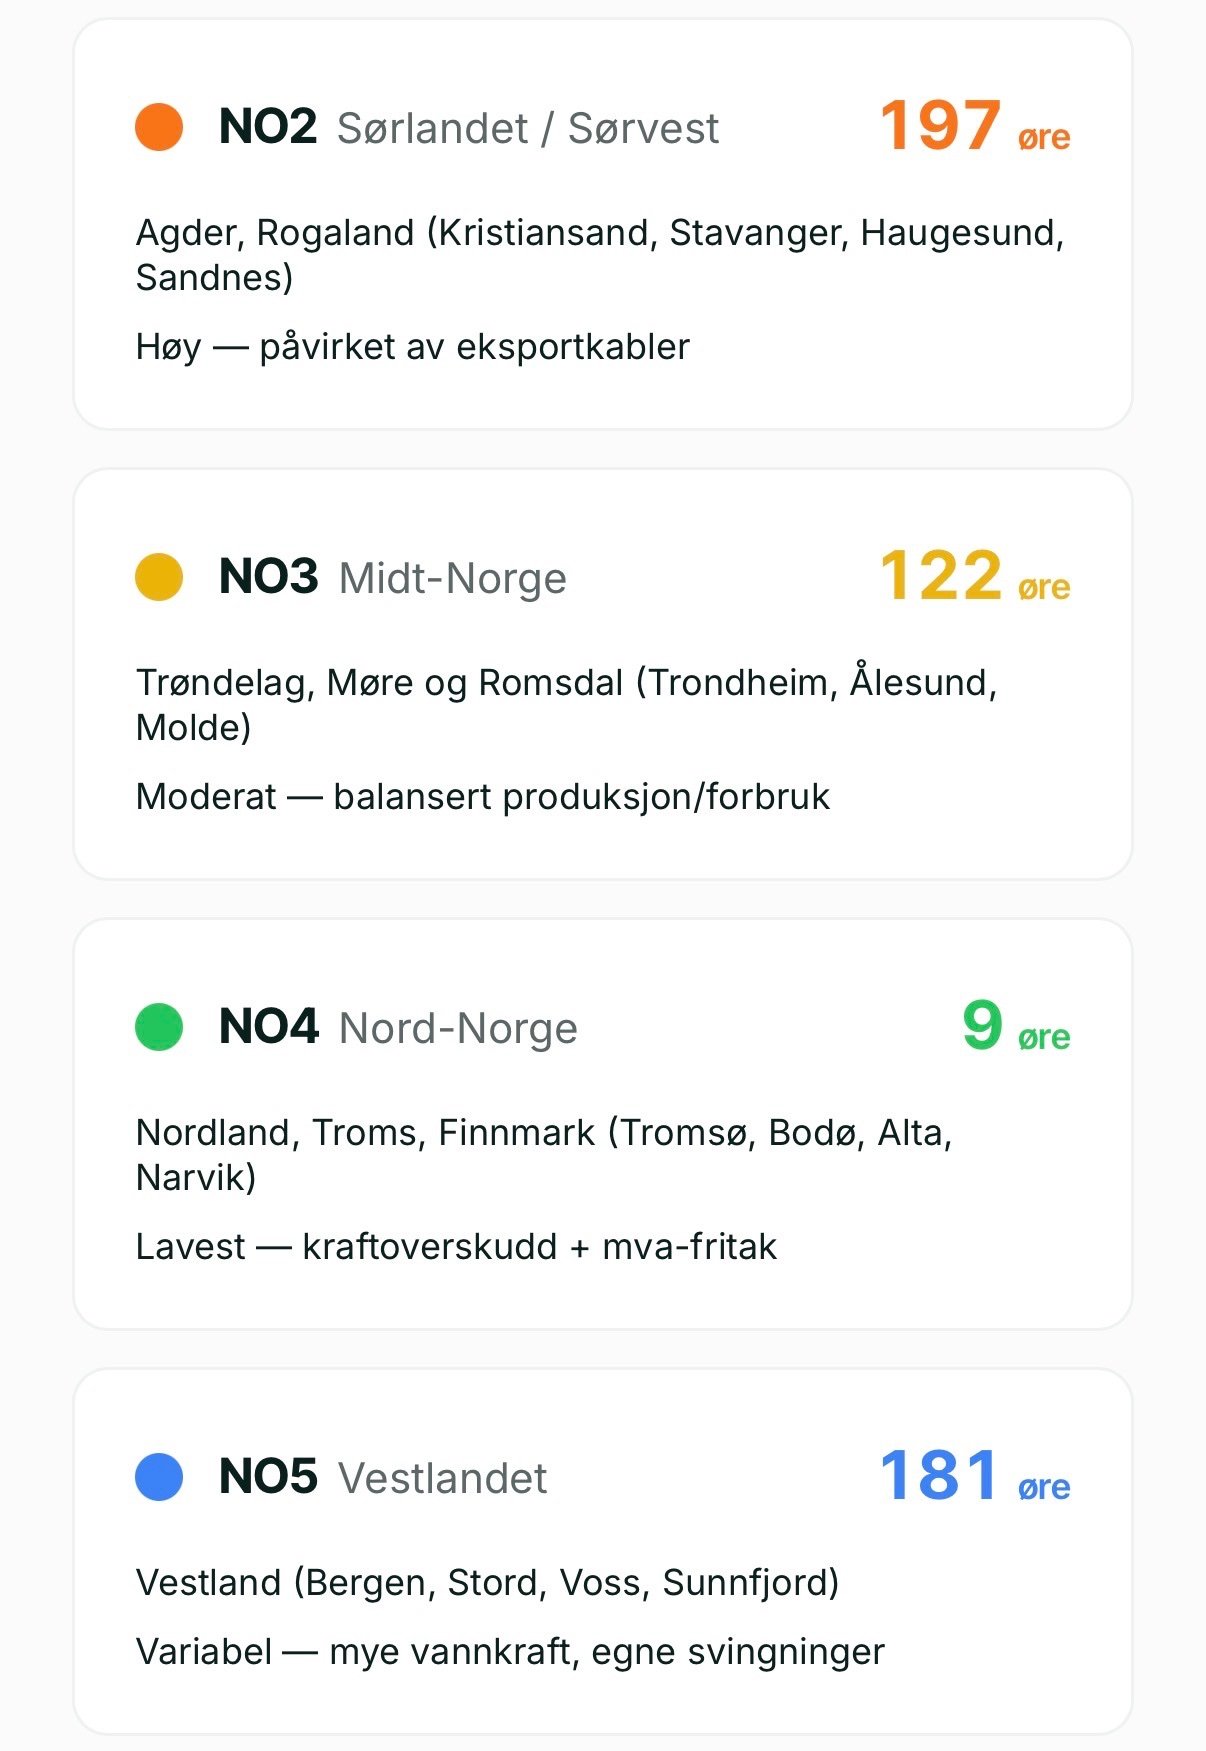Select the NO4 zone code heading

[x=268, y=1027]
